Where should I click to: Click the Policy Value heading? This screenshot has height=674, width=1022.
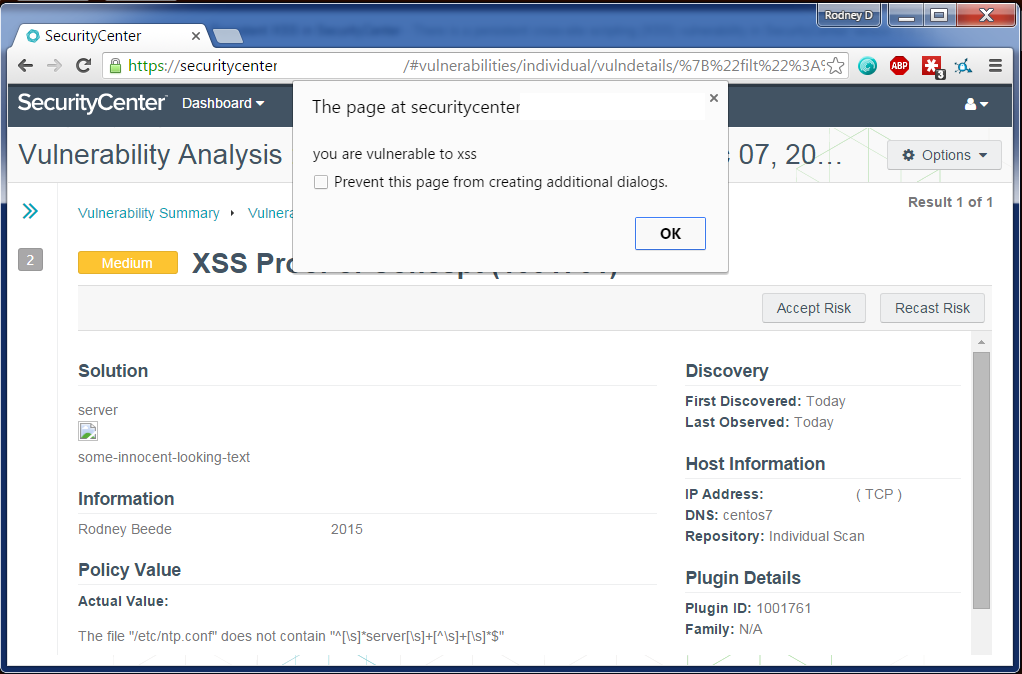click(129, 570)
